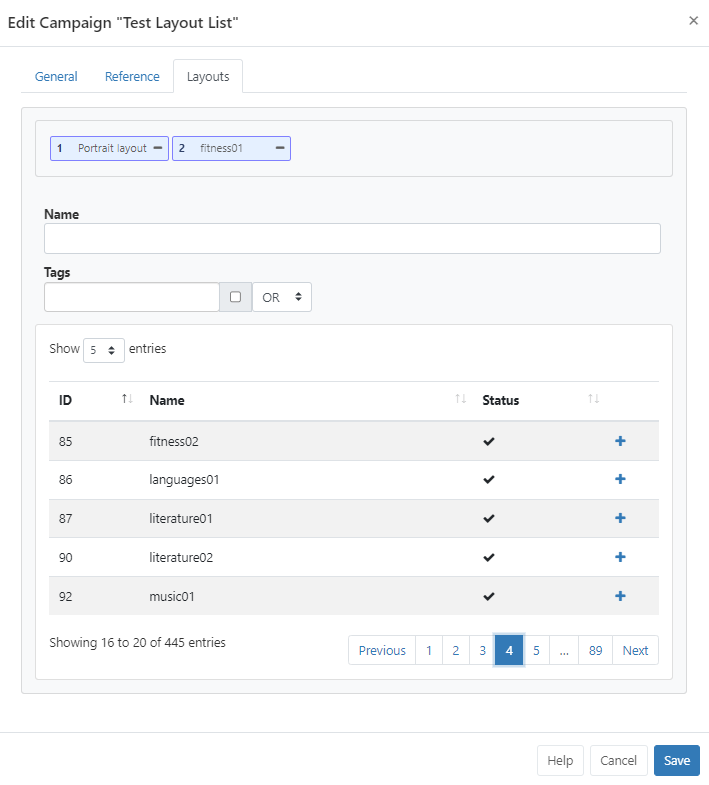Sort table by Name column arrows
The width and height of the screenshot is (709, 785).
(460, 400)
